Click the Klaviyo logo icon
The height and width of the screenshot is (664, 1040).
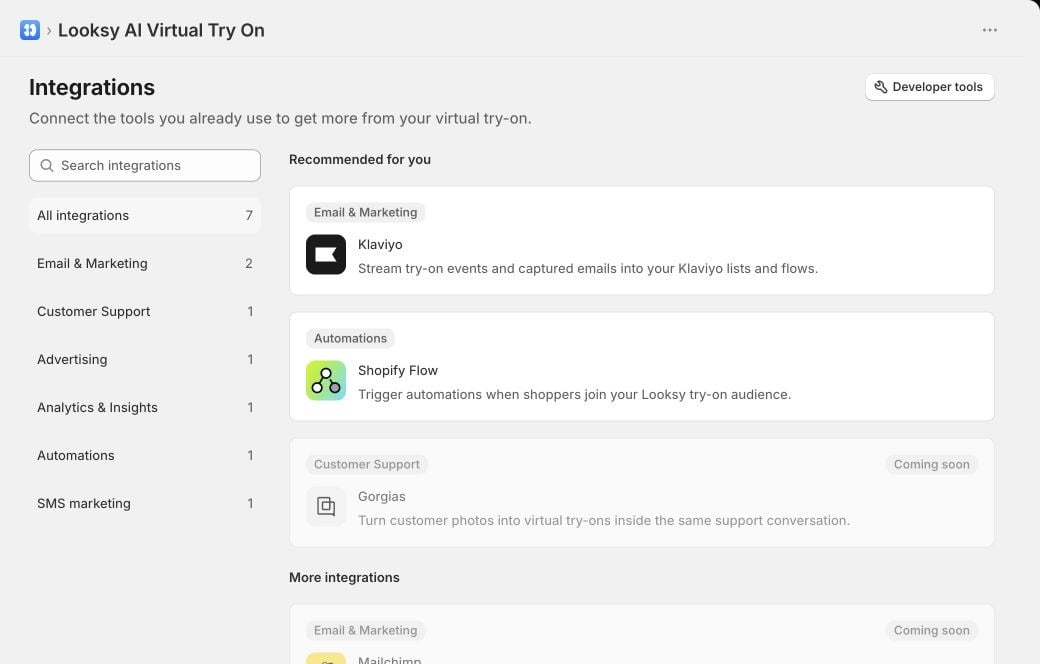pos(326,254)
